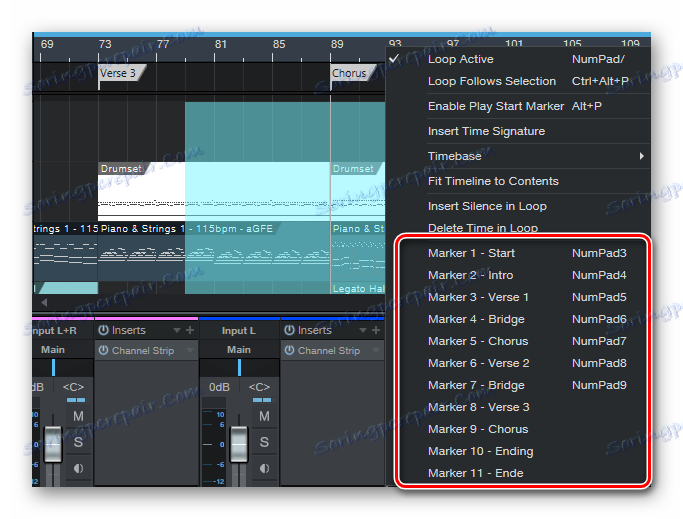
Task: Click pan slider on Input L+R channel
Action: click(x=63, y=367)
